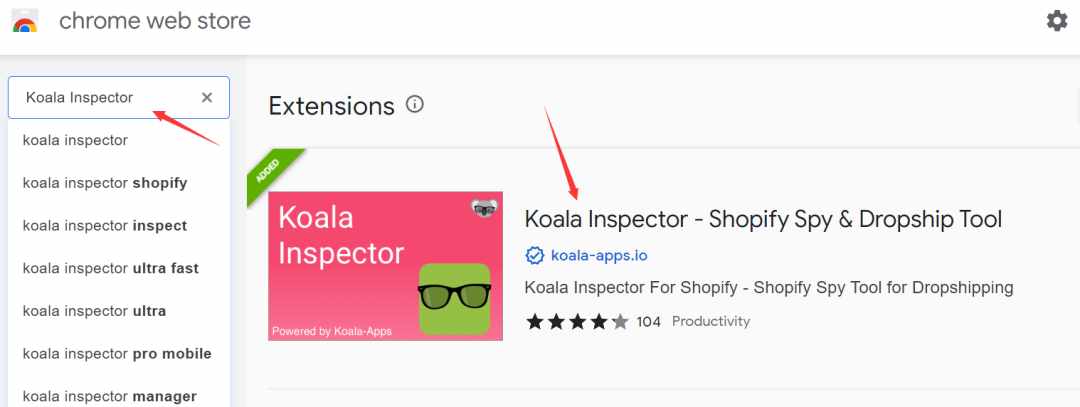Open the Koala Inspector pink thumbnail
This screenshot has height=407, width=1080.
385,266
